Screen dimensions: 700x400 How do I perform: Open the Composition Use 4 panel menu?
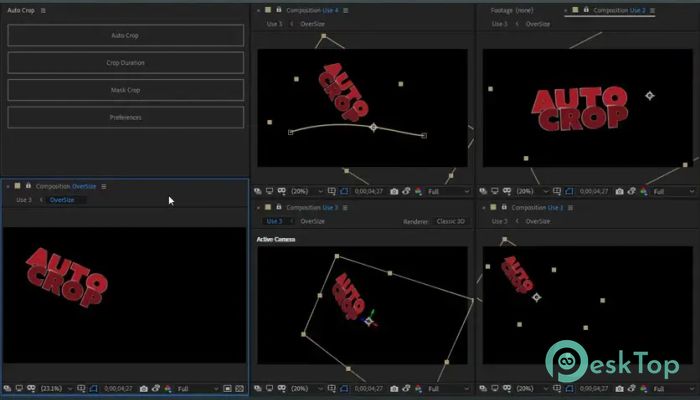coord(346,10)
